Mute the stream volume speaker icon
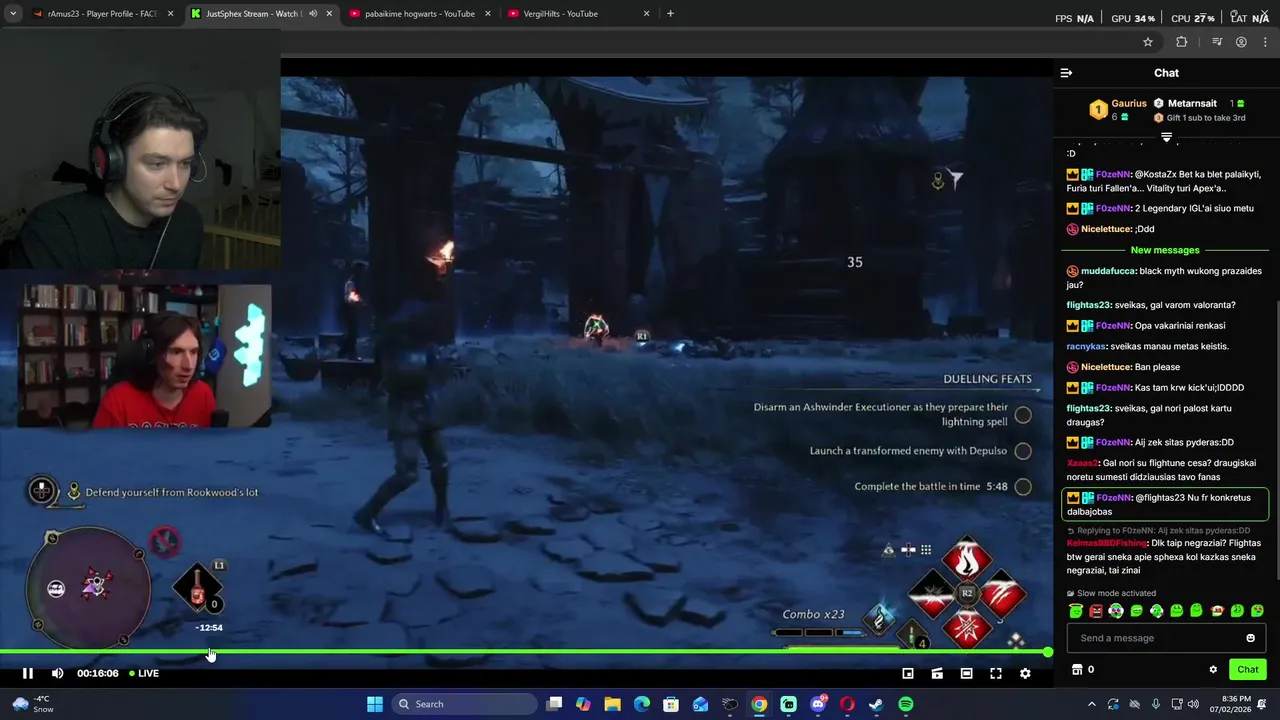 (57, 673)
